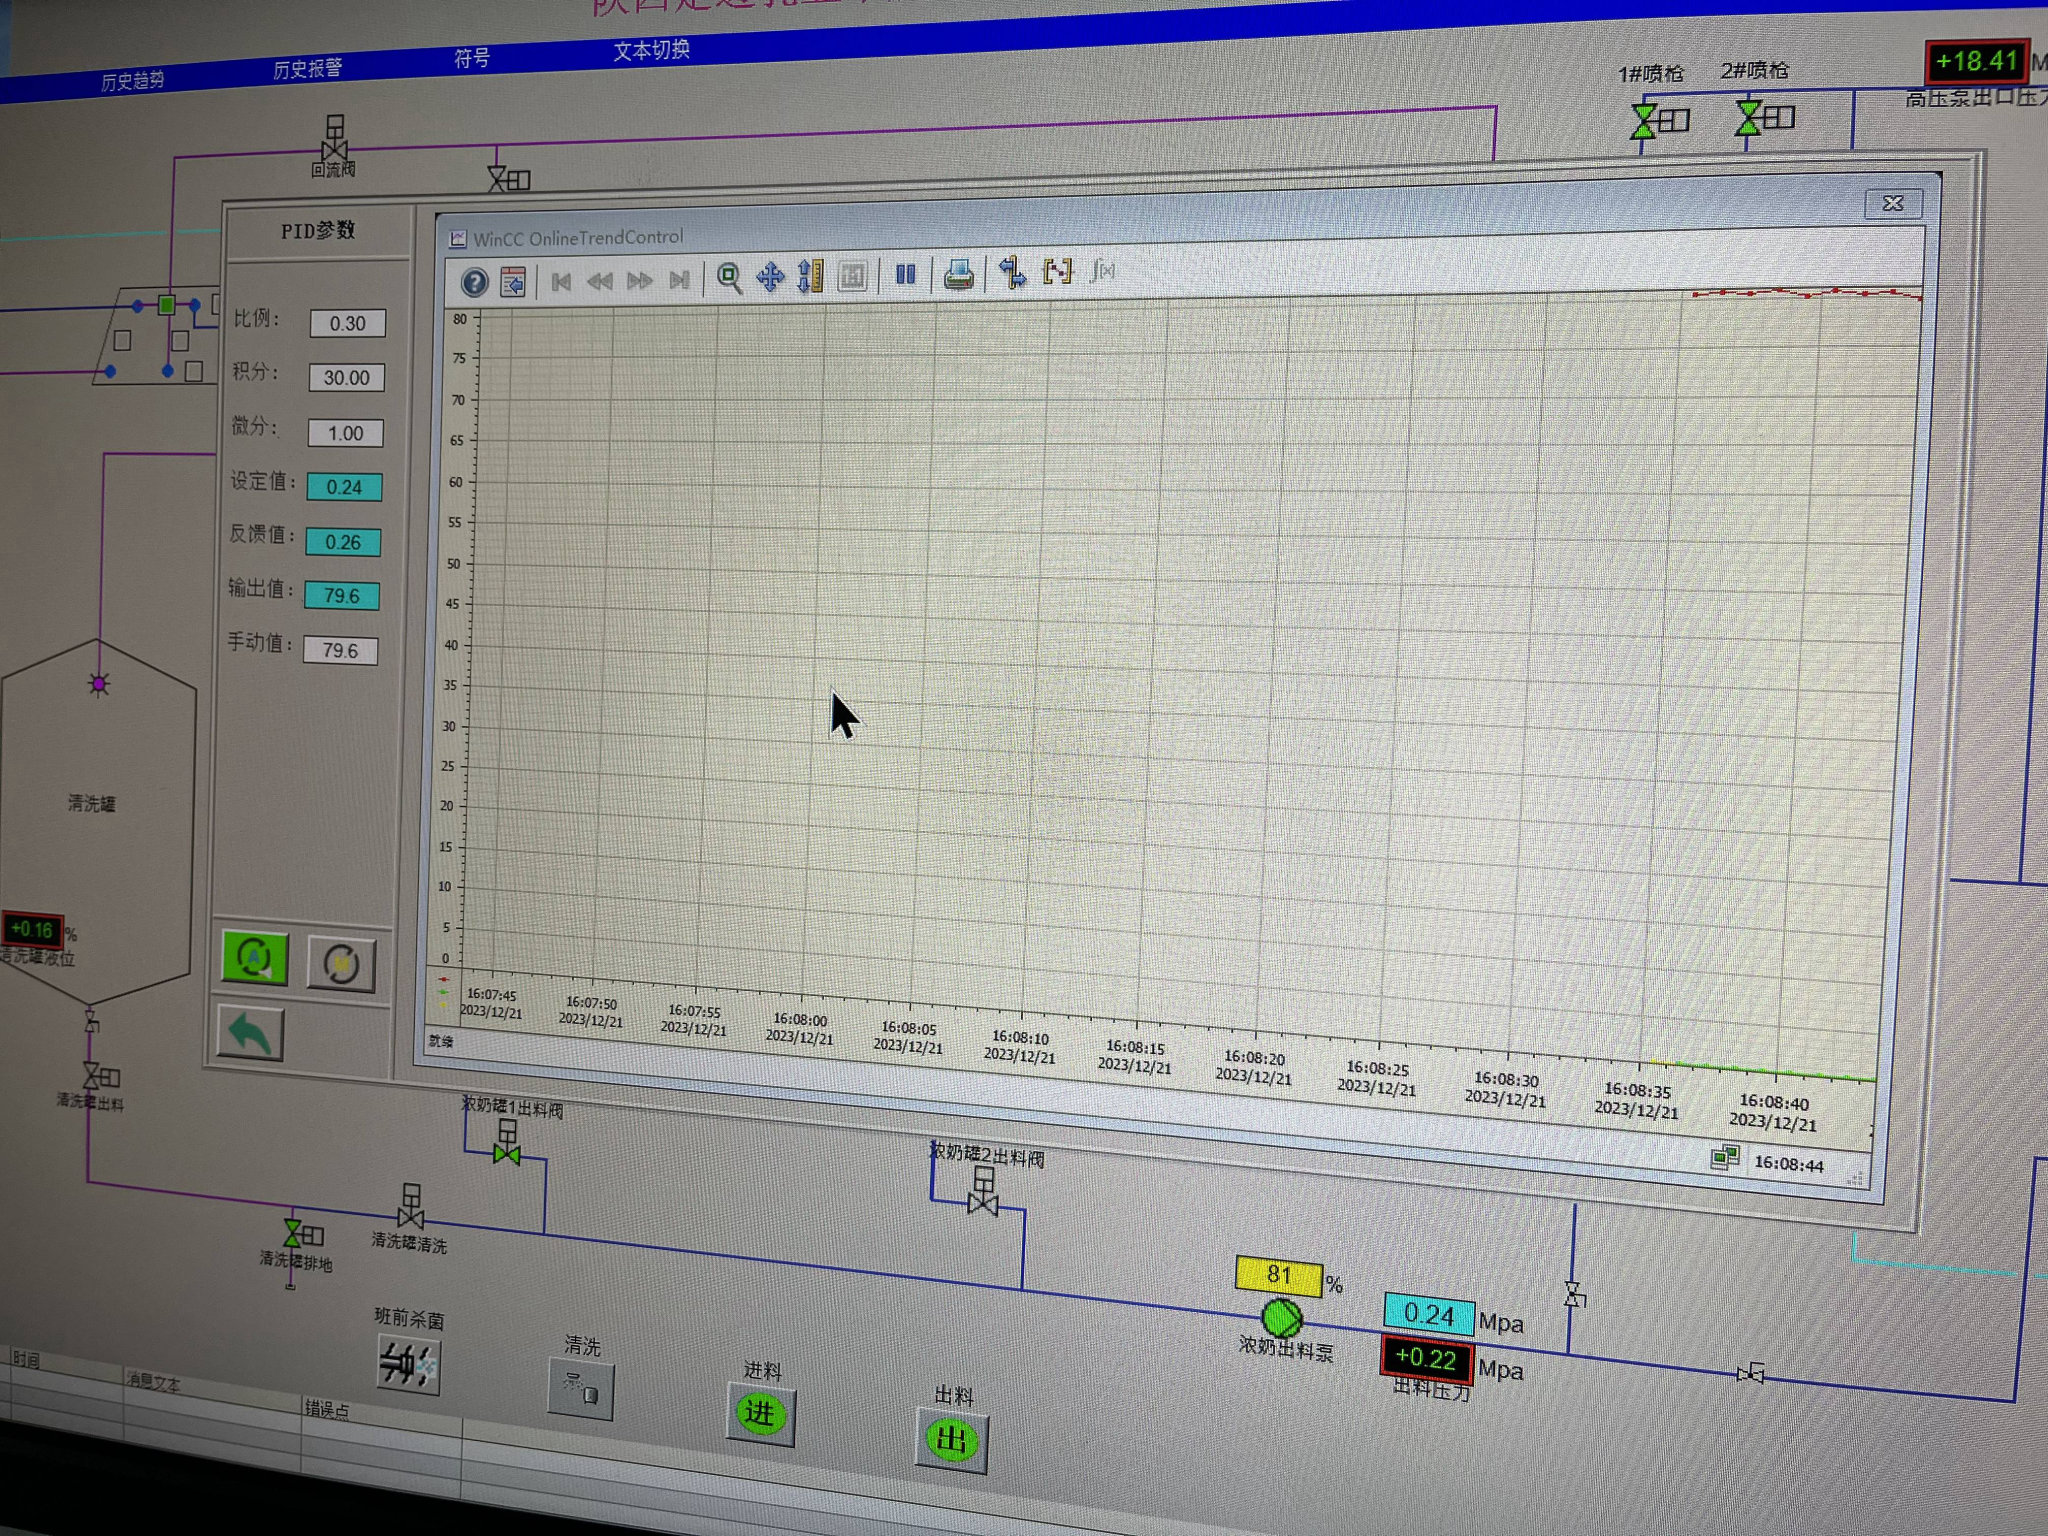
Task: Click the +18.41 pressure readout
Action: tap(1977, 61)
